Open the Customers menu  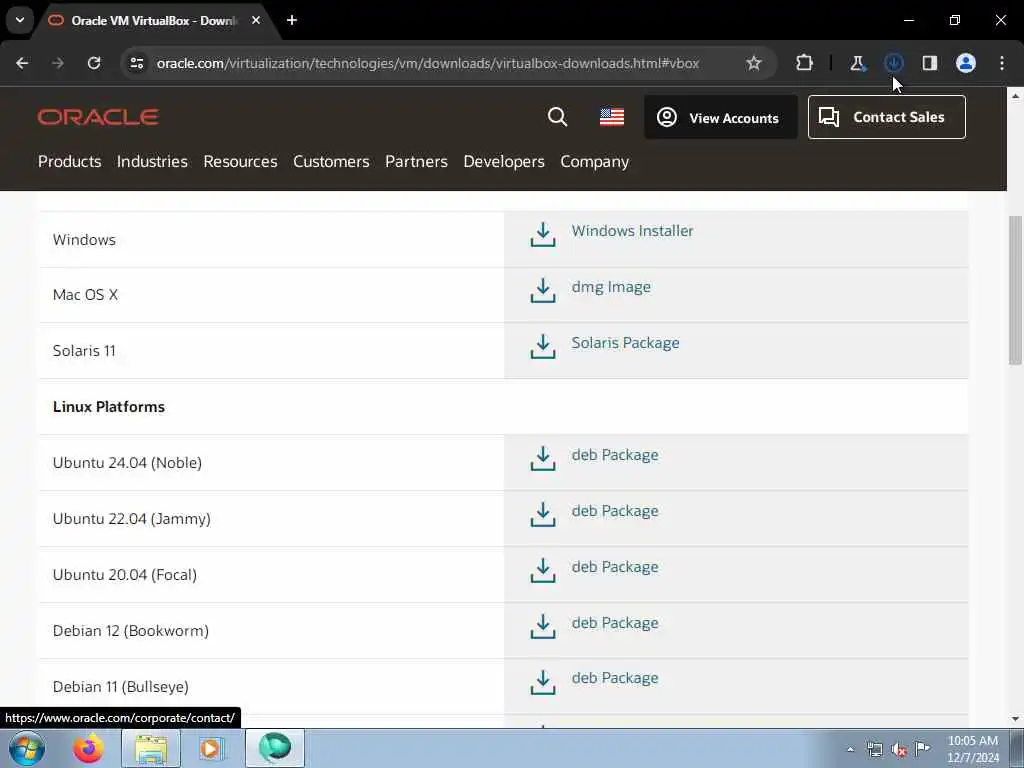(331, 161)
